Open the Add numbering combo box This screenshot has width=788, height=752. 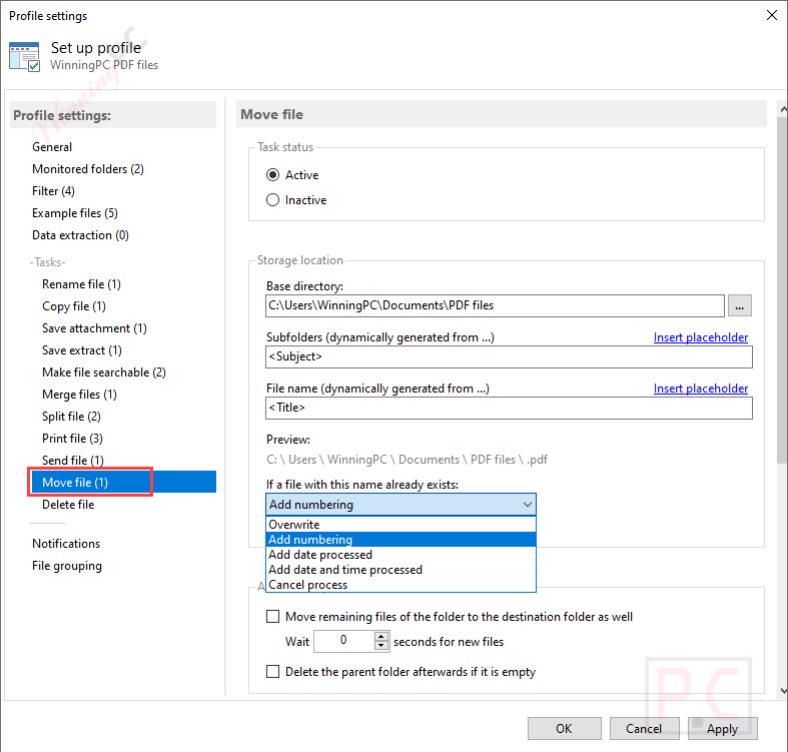click(401, 504)
